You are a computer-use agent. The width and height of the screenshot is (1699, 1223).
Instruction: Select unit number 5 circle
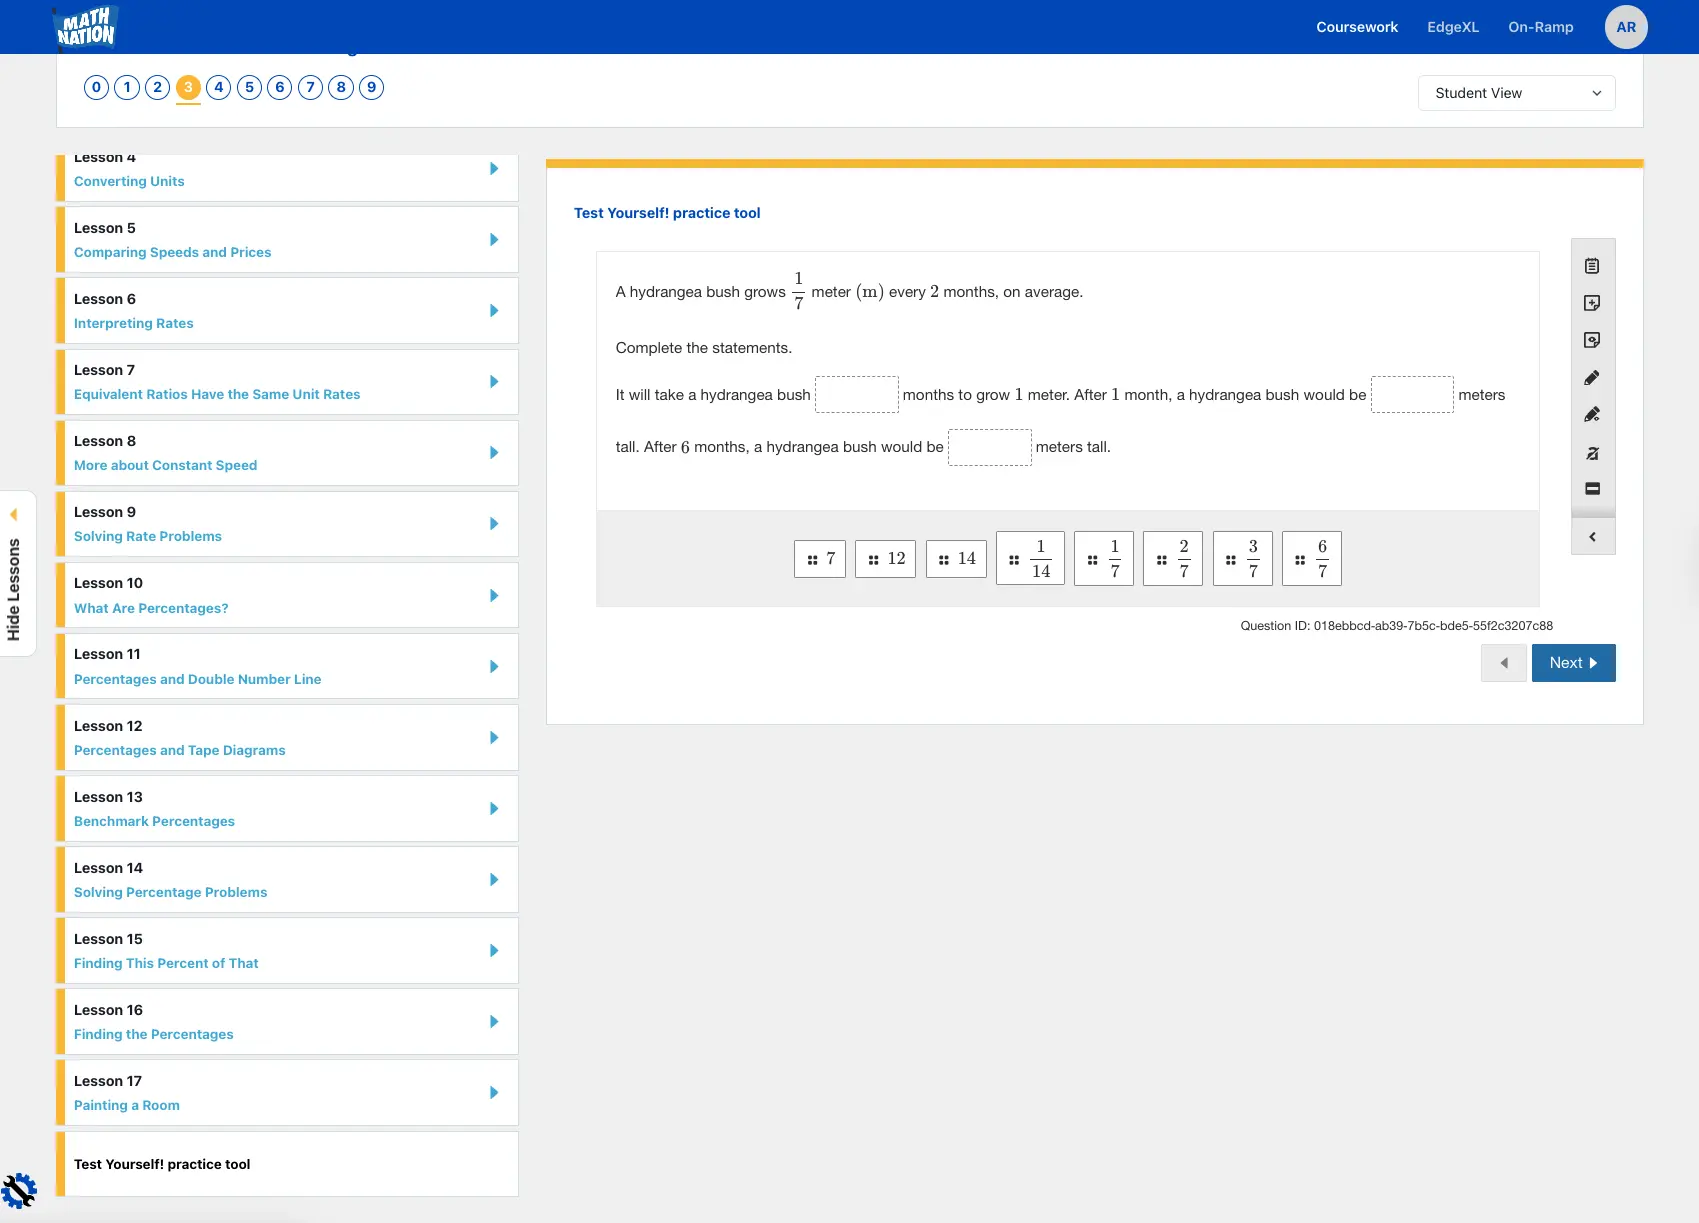tap(249, 87)
